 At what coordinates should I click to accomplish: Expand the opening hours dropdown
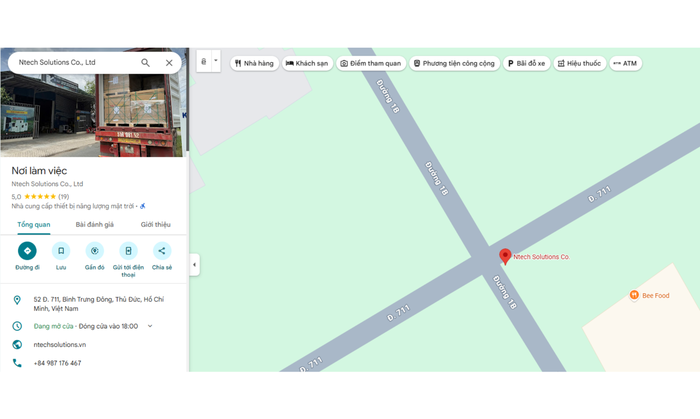click(x=150, y=326)
